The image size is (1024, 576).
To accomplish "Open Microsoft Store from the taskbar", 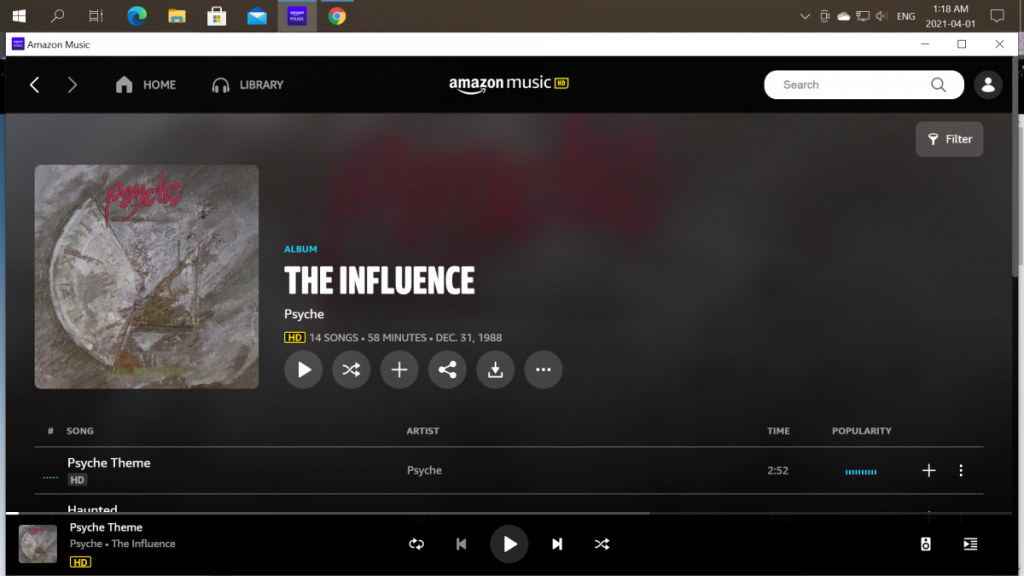I will pos(216,16).
